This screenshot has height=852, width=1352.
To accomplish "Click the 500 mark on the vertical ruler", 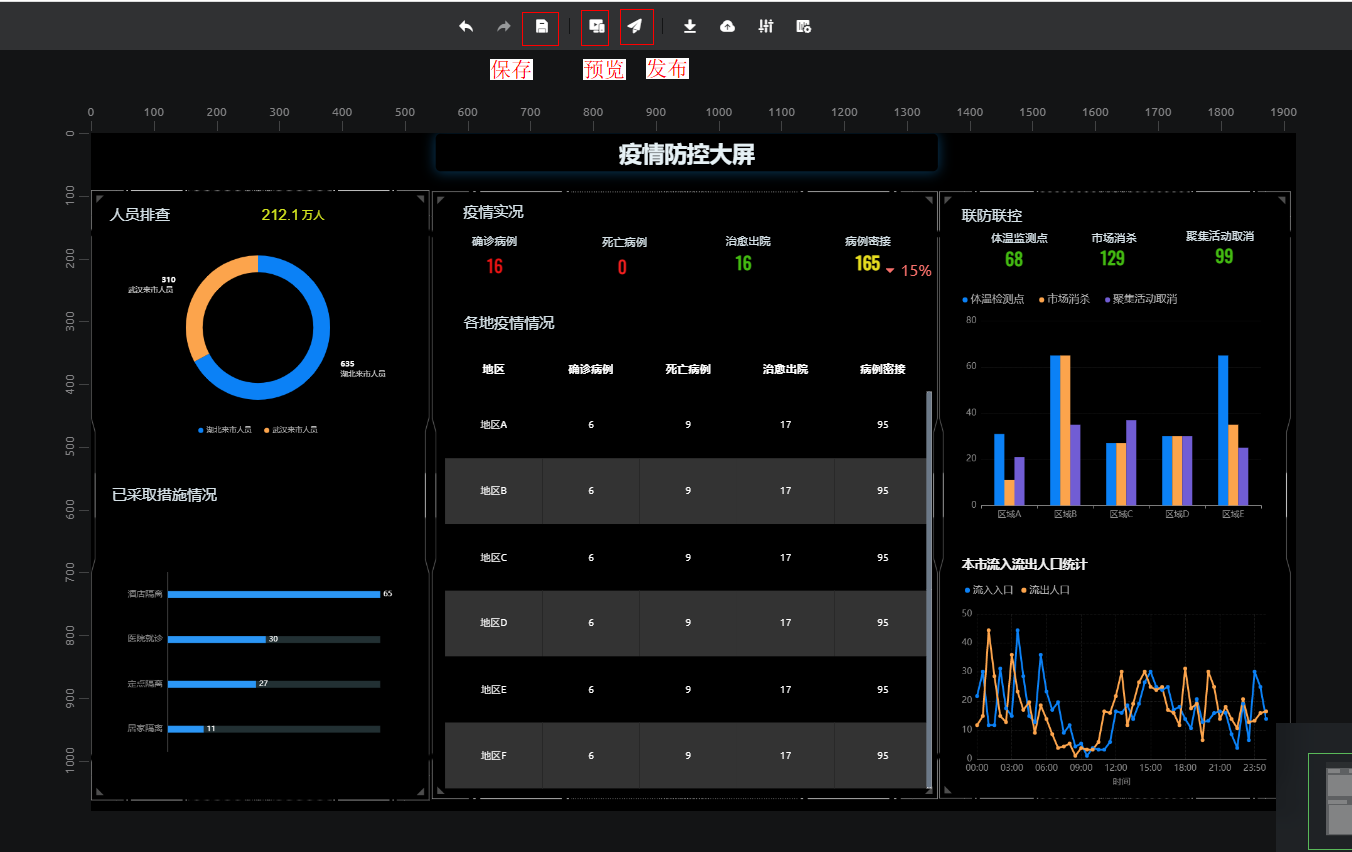I will click(69, 446).
